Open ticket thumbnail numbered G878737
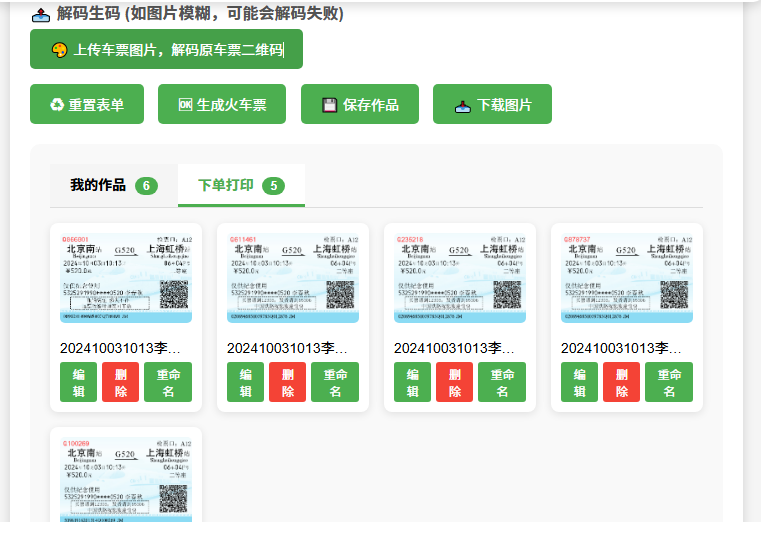The height and width of the screenshot is (541, 761). (627, 279)
